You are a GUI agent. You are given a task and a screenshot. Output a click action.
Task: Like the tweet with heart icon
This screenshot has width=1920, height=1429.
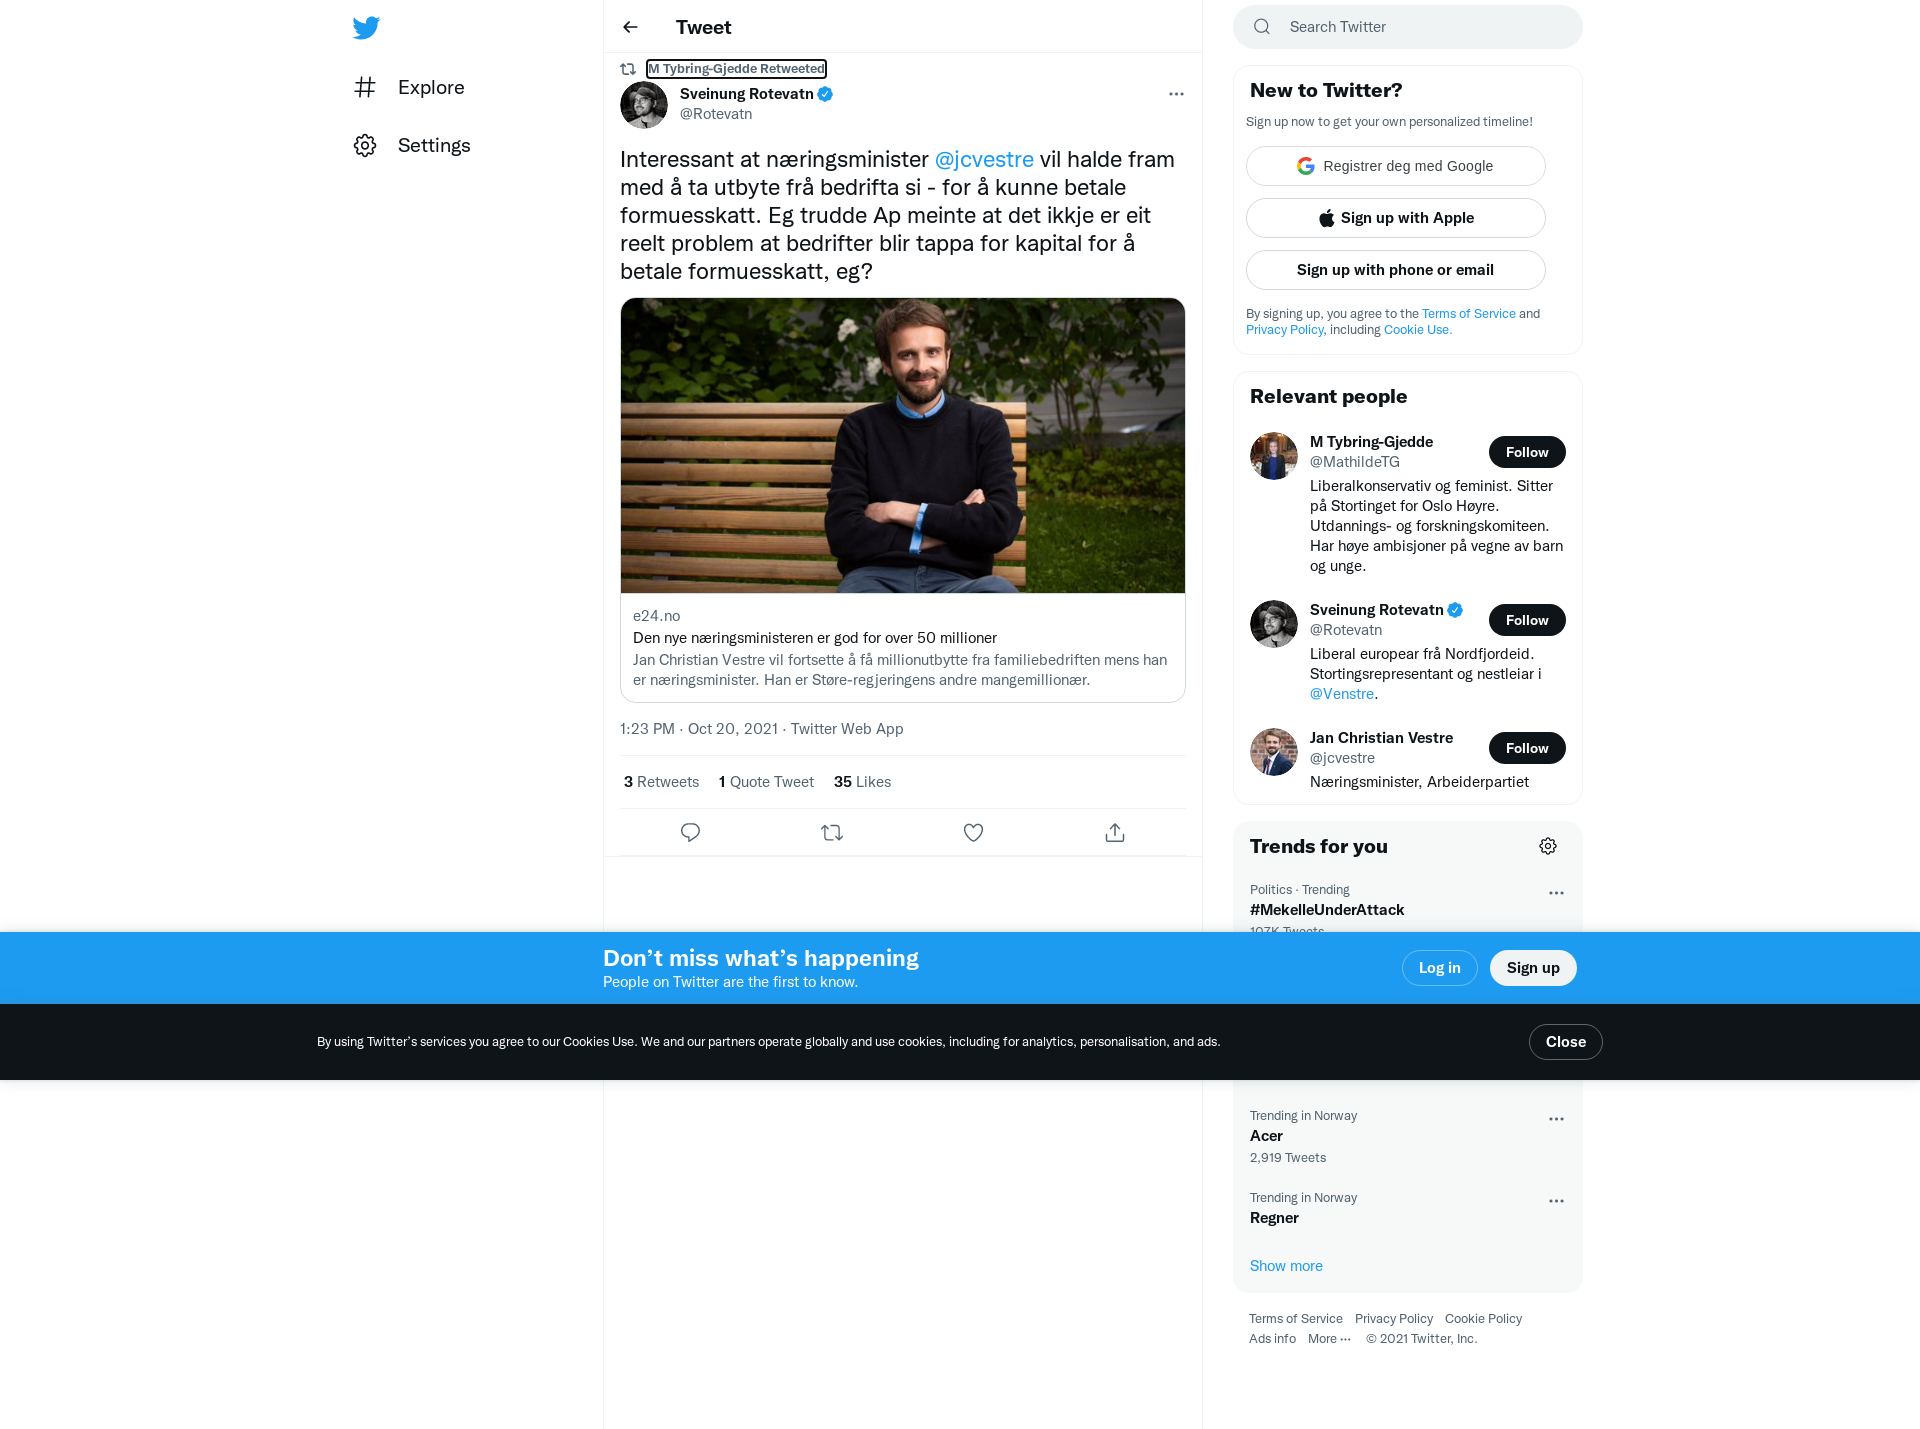tap(973, 832)
